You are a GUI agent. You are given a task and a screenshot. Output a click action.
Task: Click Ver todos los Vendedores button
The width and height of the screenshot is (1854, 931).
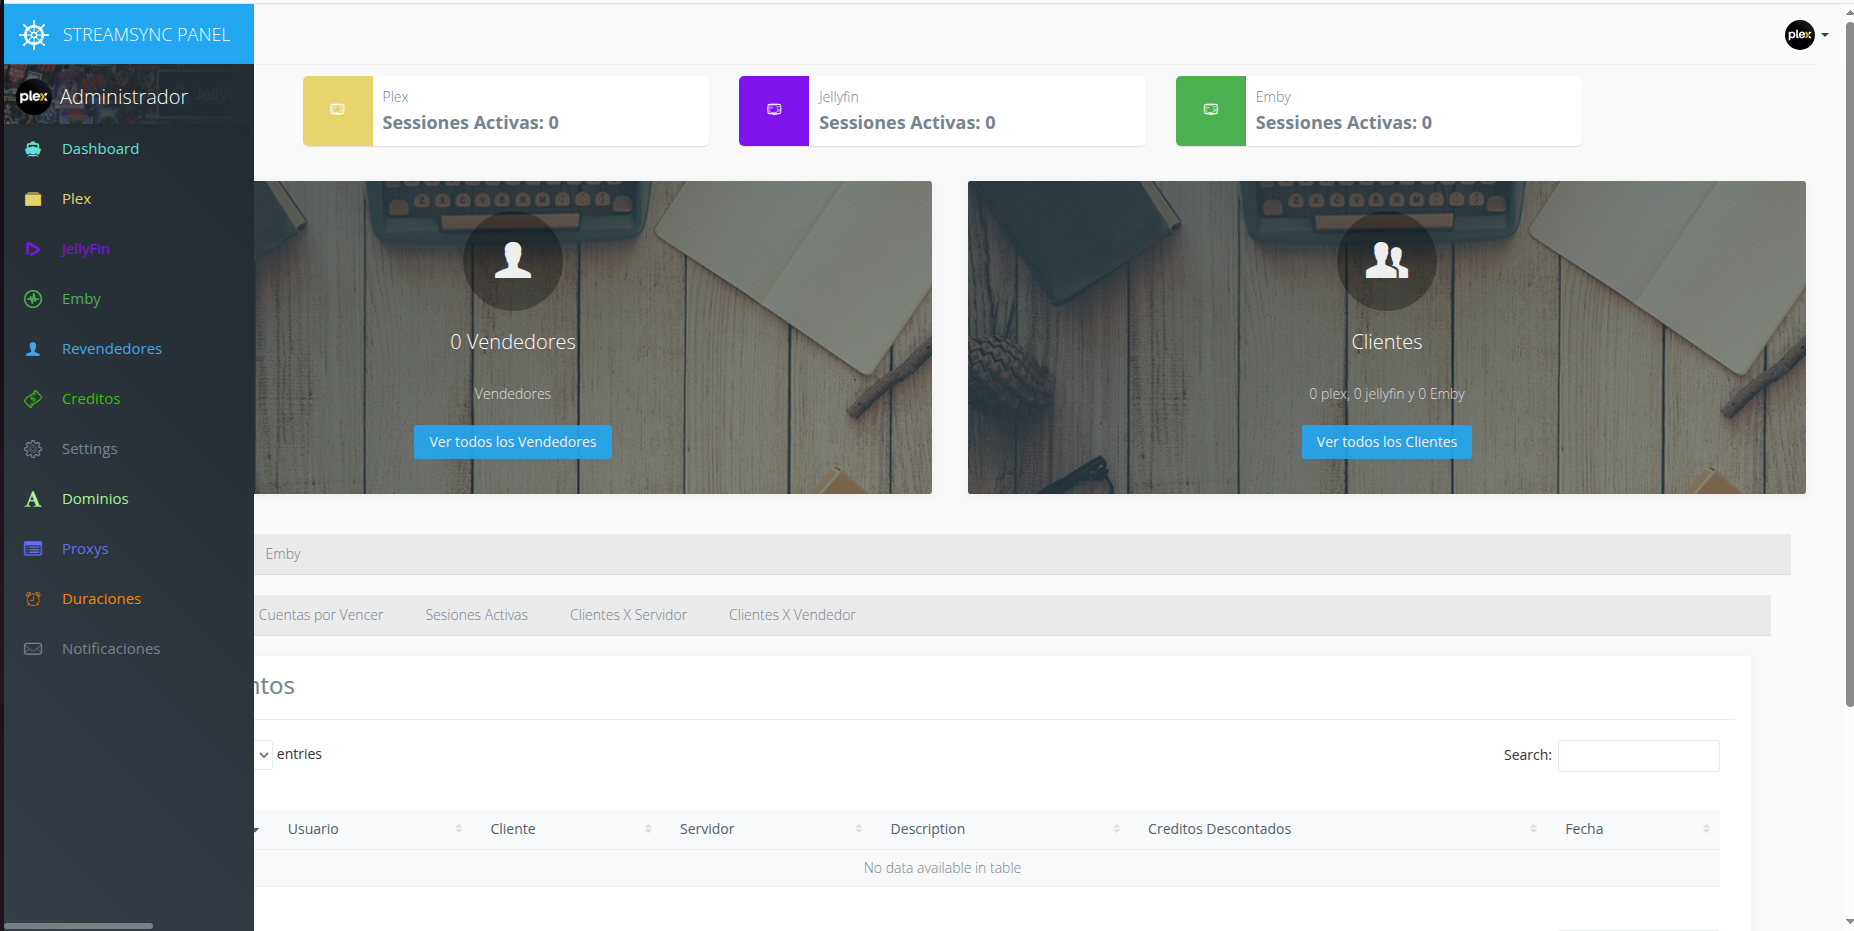(x=513, y=442)
